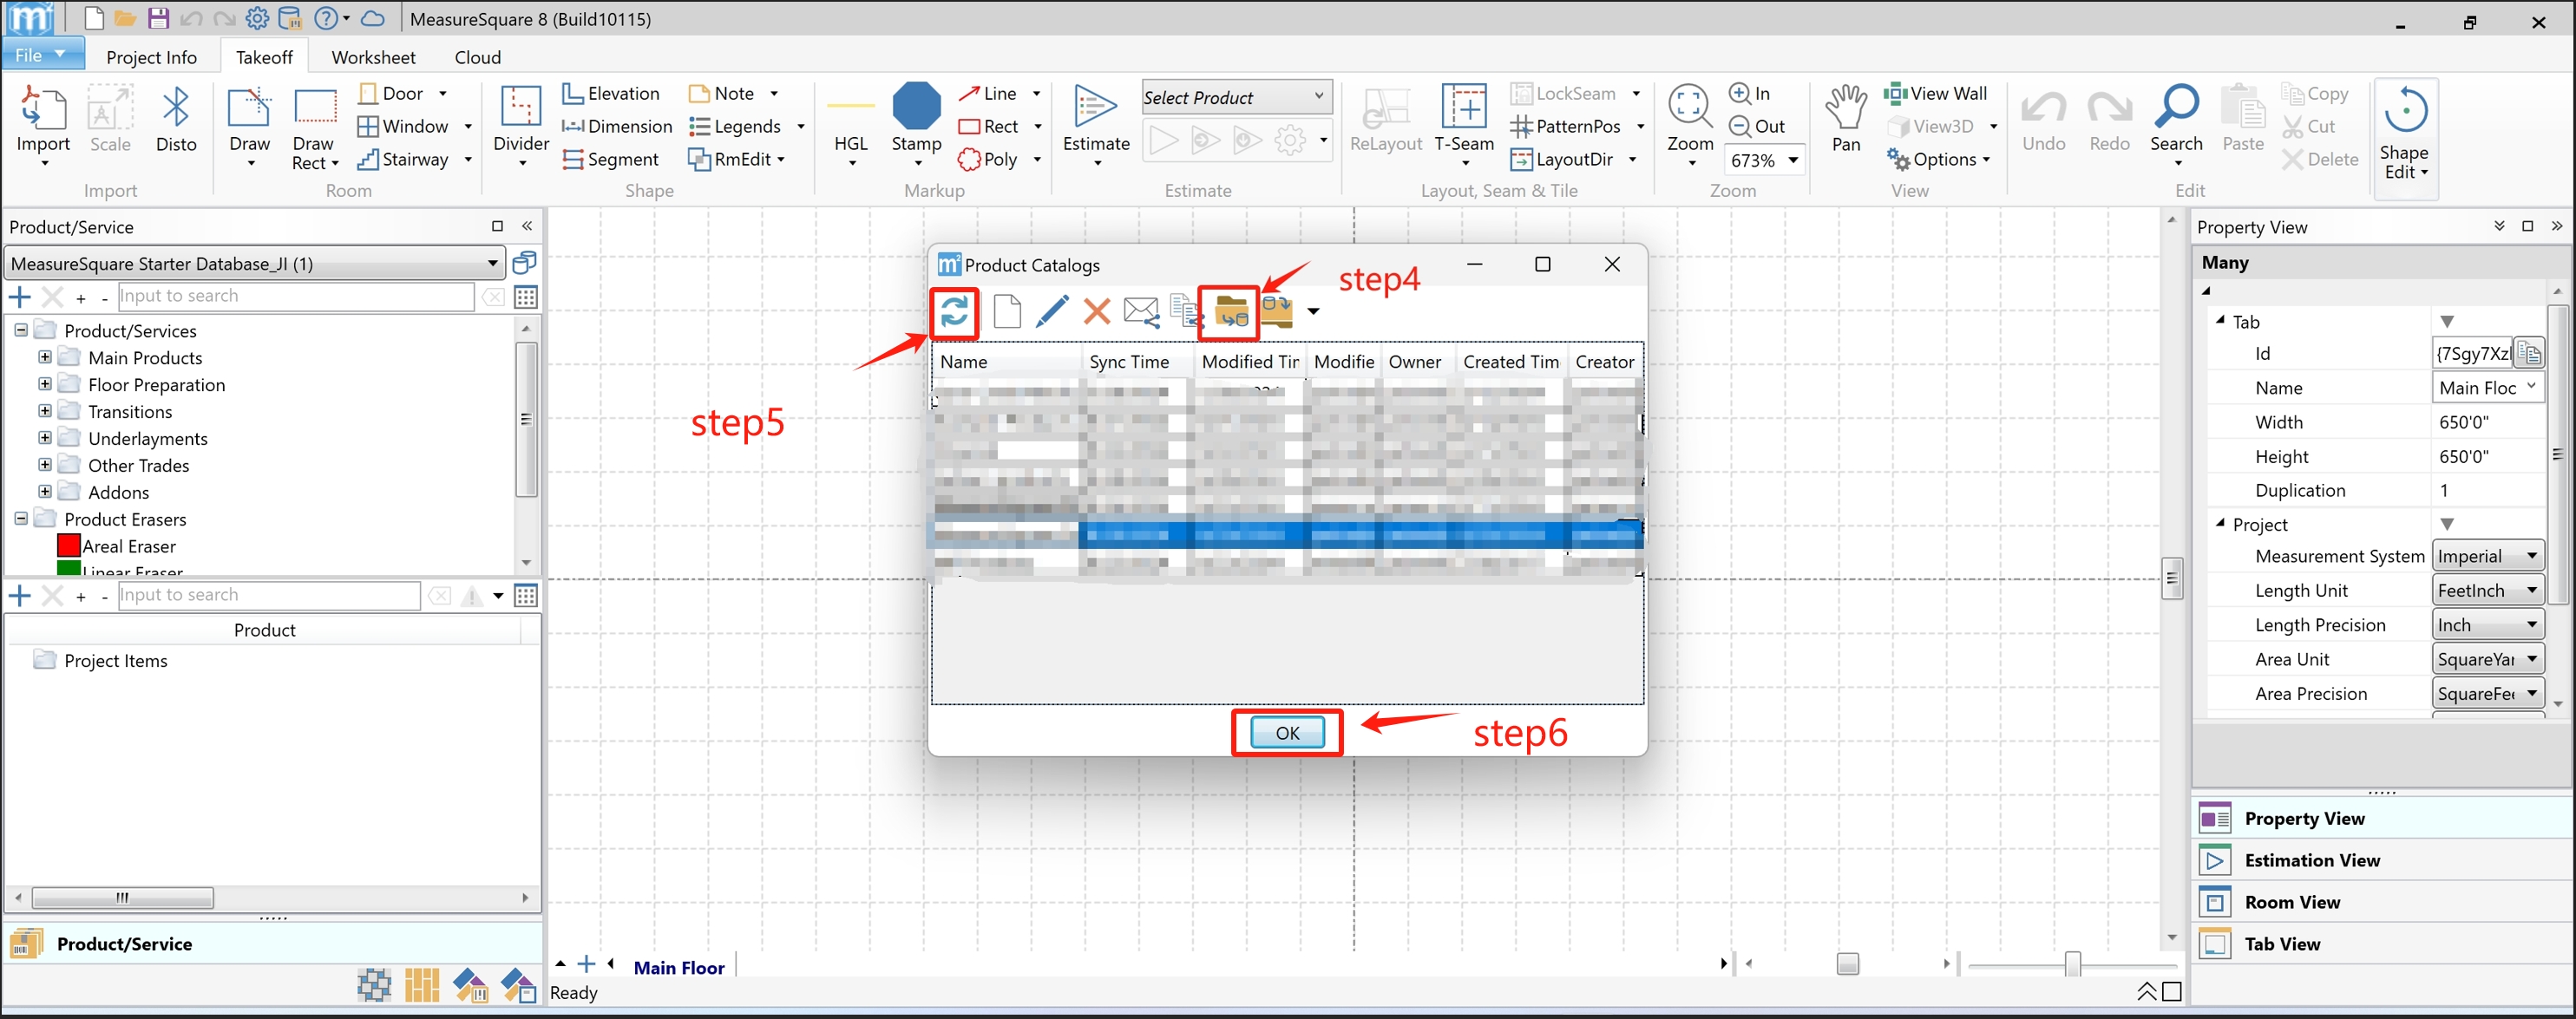Open the Select Product dropdown
The width and height of the screenshot is (2576, 1019).
pos(1236,97)
